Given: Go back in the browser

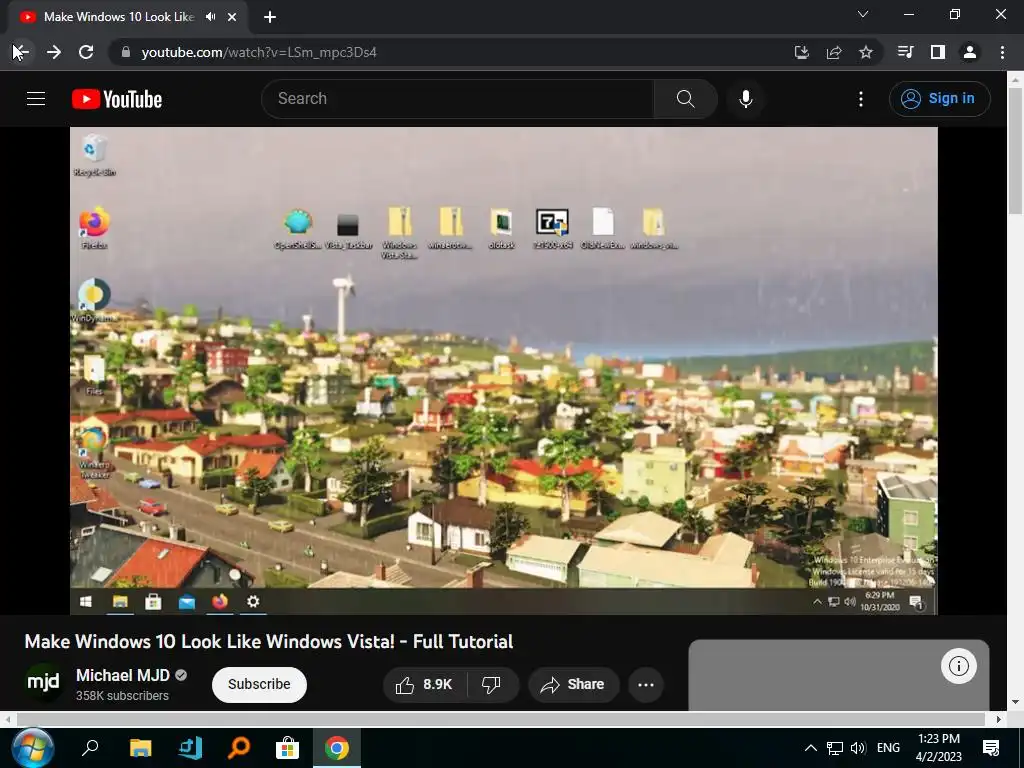Looking at the screenshot, I should click(x=21, y=52).
